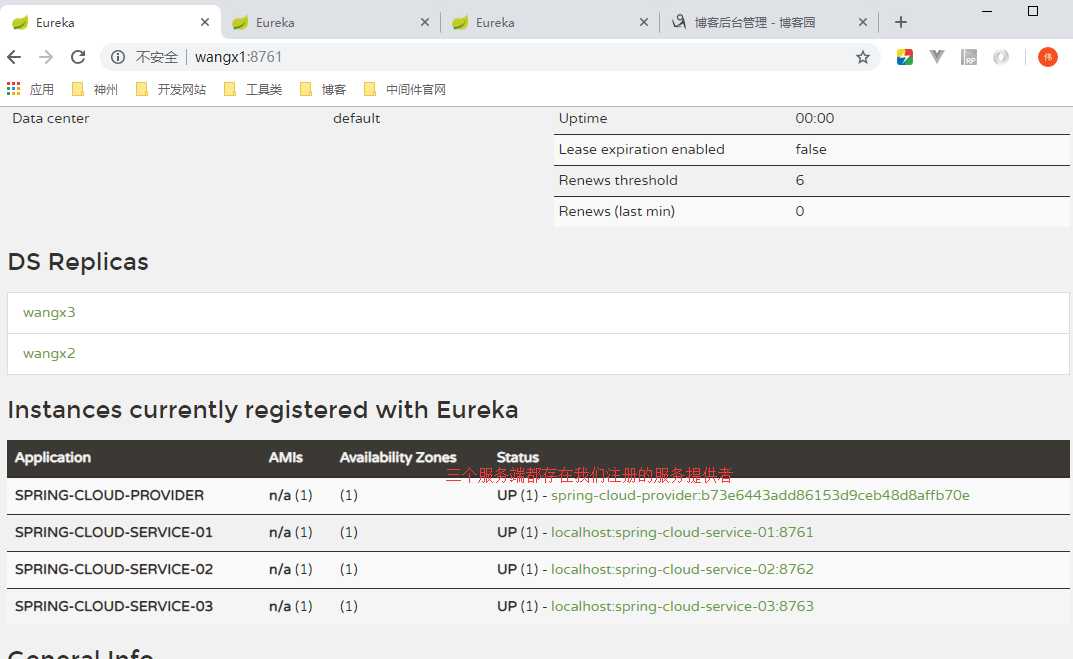Click the Instances currently registered with Eureka heading
The height and width of the screenshot is (659, 1073).
263,410
